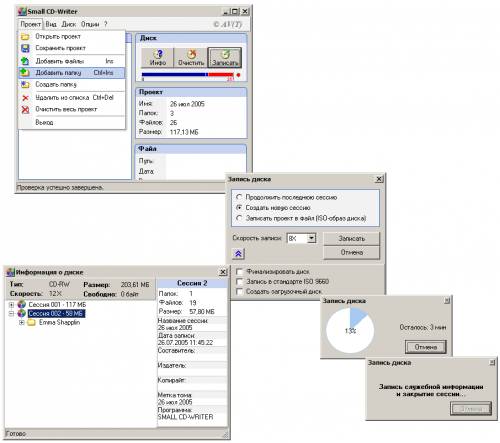Choose Удалить из списка red cross entry

pyautogui.click(x=72, y=98)
